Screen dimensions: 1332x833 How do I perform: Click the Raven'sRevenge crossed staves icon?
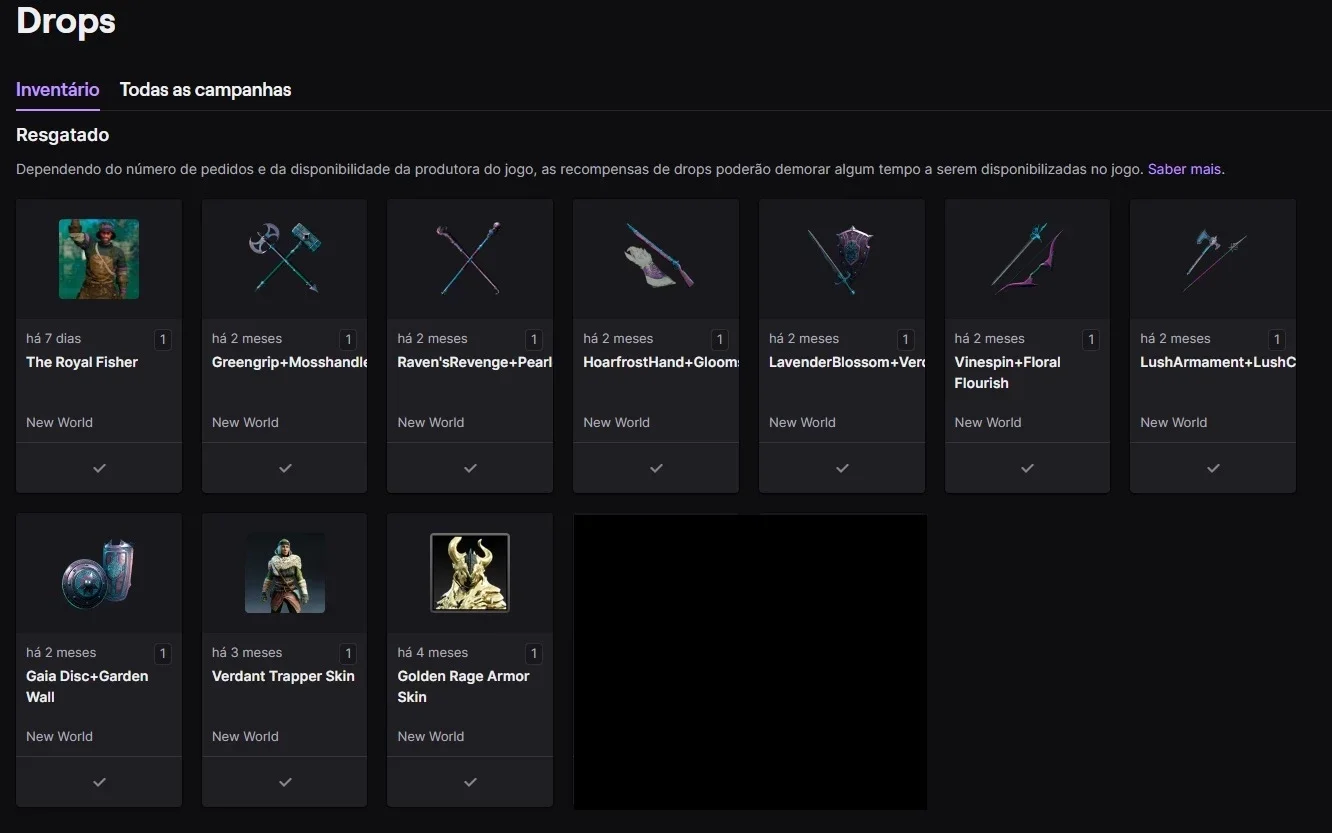tap(470, 259)
